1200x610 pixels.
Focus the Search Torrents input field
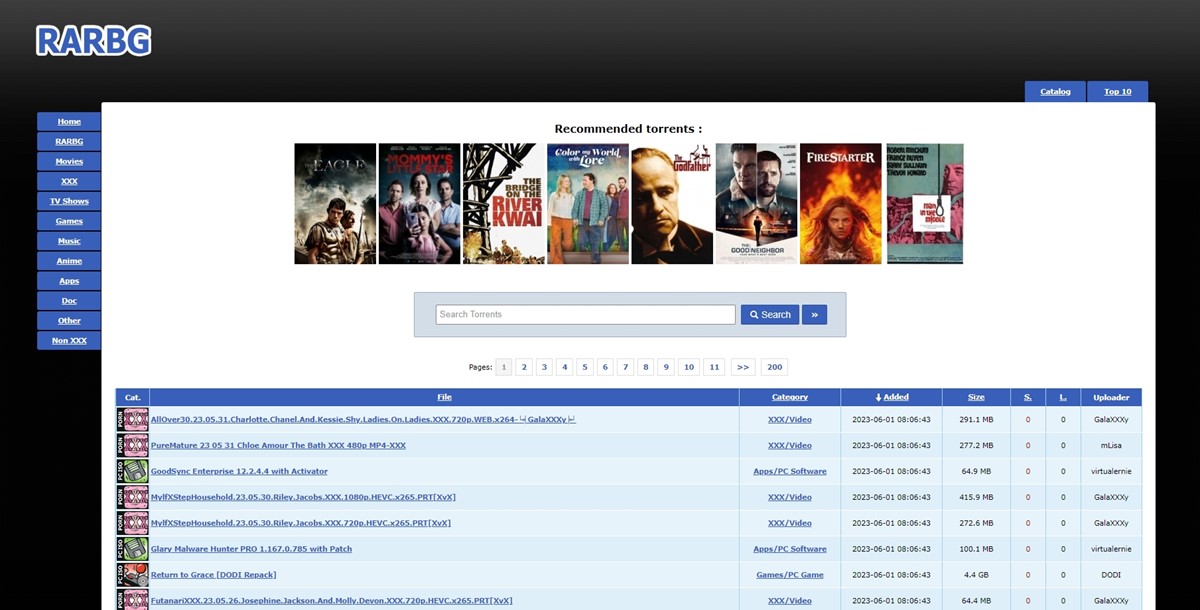pyautogui.click(x=586, y=314)
